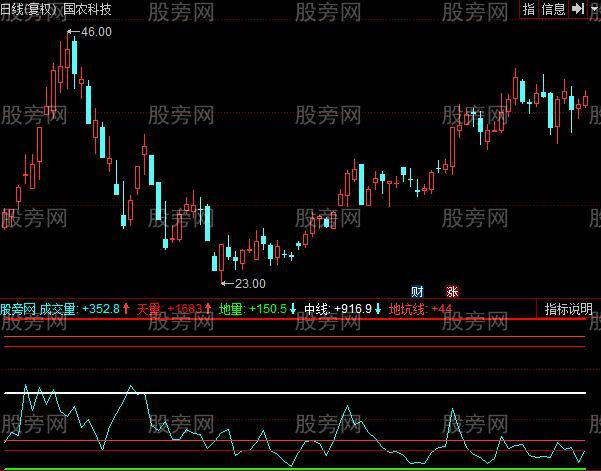
Task: Select the 国农科技 stock name label
Action: tap(88, 9)
